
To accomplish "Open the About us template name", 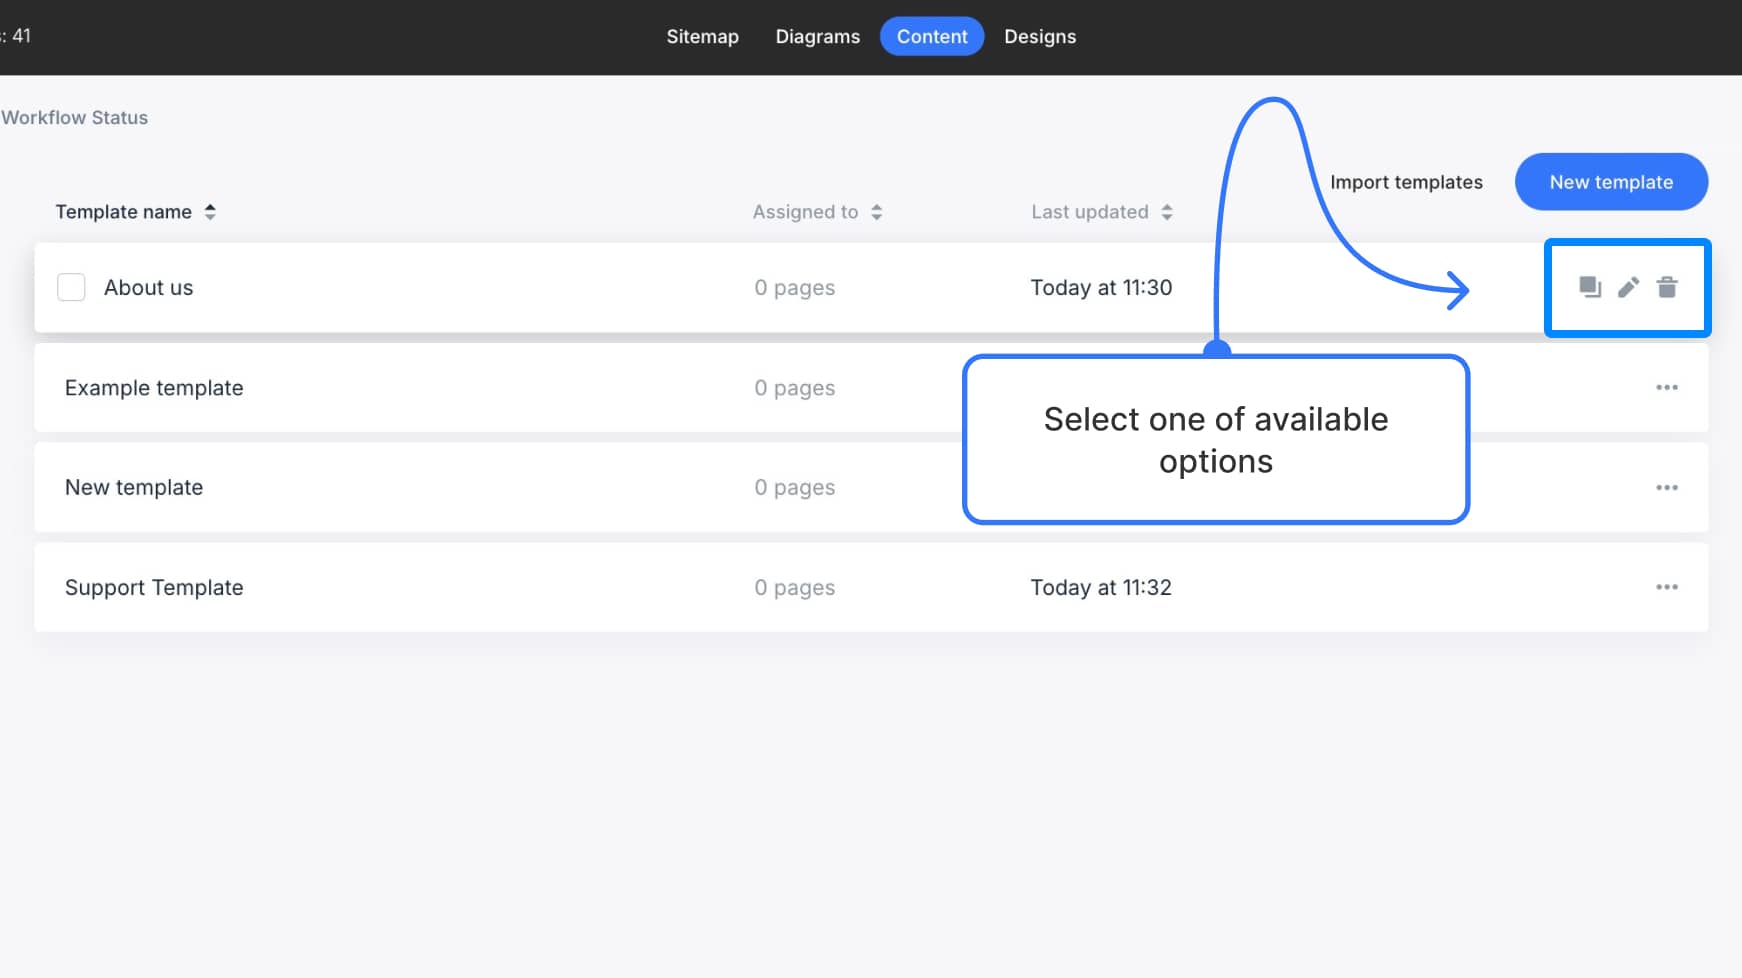I will pyautogui.click(x=148, y=288).
